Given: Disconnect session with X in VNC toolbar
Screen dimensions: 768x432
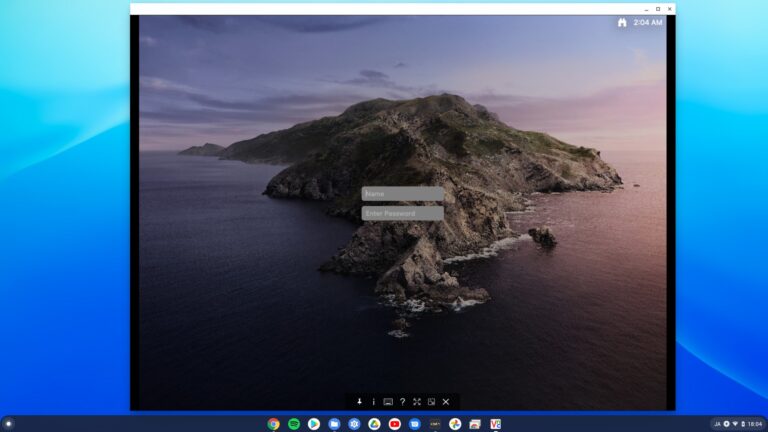Looking at the screenshot, I should tap(446, 402).
